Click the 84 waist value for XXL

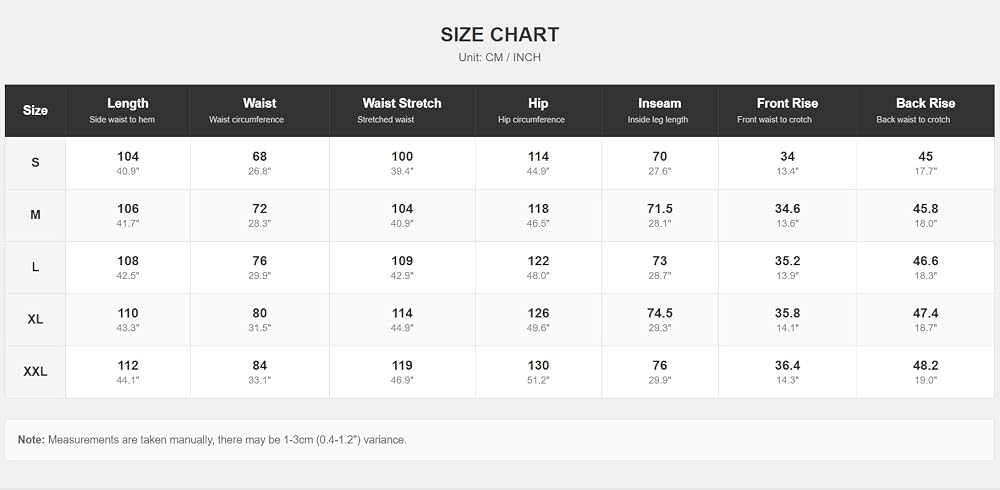[x=260, y=366]
